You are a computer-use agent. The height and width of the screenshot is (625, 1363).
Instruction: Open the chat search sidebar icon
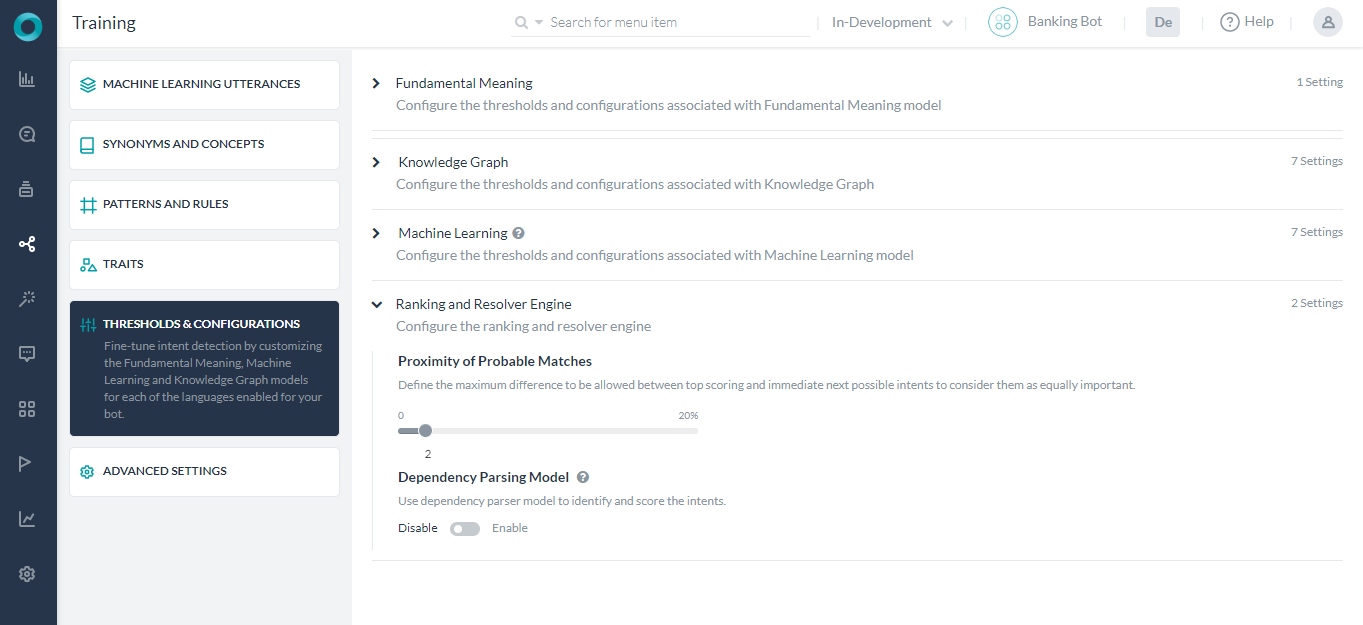point(27,134)
